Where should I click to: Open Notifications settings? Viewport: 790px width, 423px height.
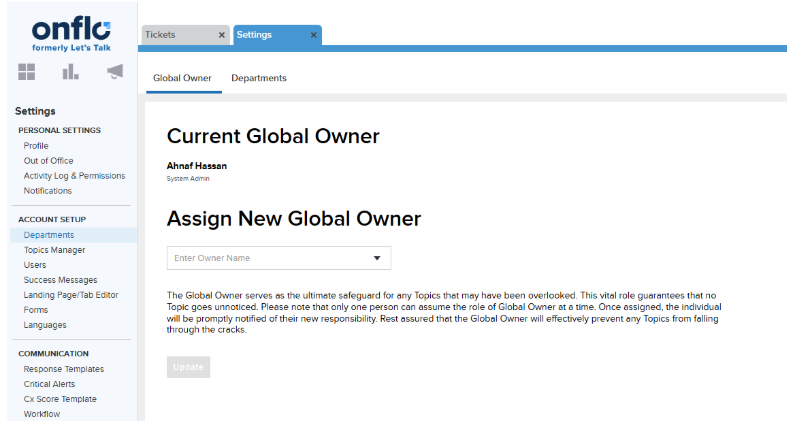pos(48,191)
